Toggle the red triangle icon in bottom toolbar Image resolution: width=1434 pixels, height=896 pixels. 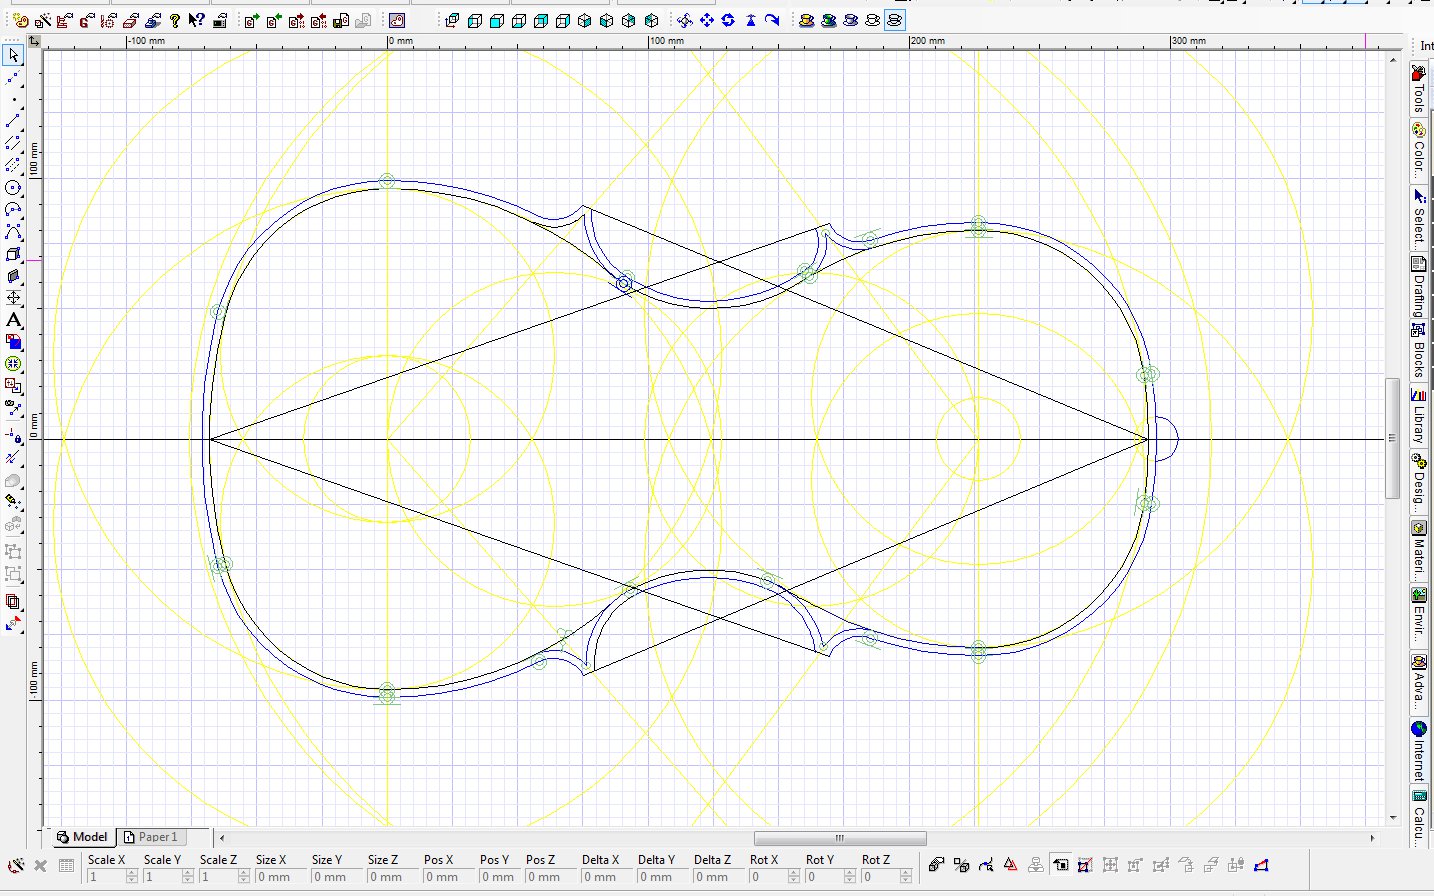1010,865
